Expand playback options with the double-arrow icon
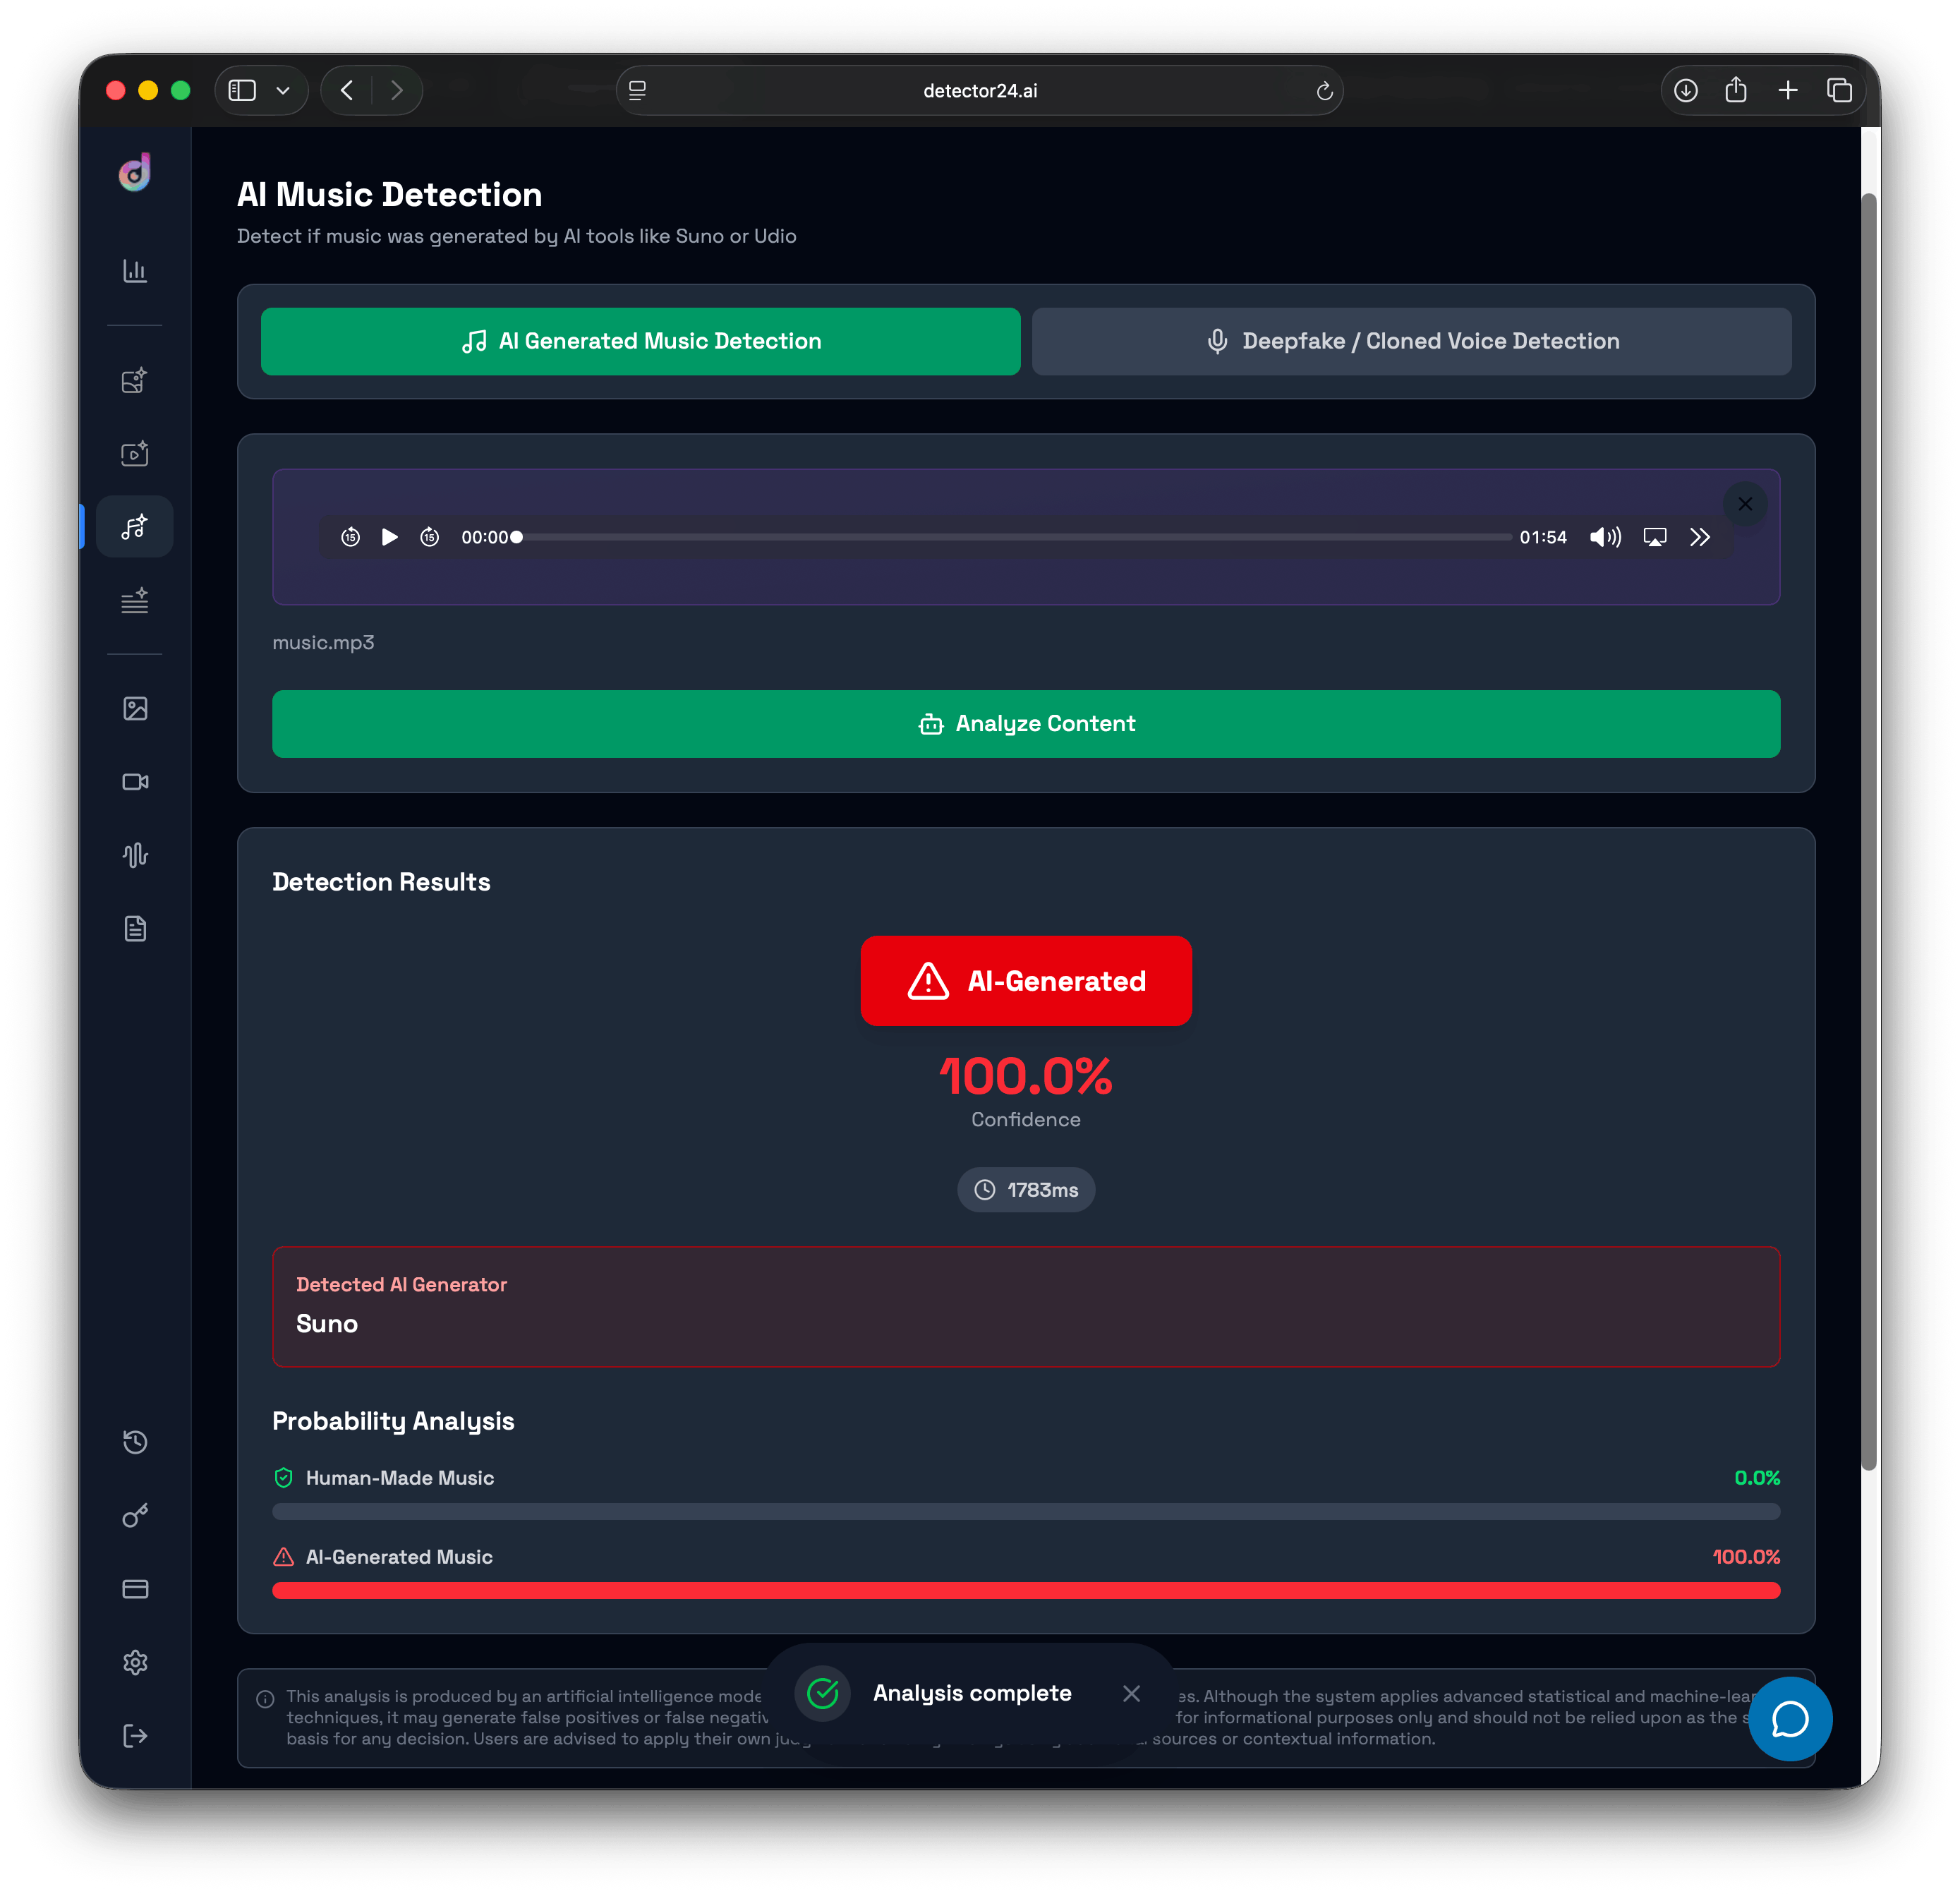 [x=1700, y=537]
